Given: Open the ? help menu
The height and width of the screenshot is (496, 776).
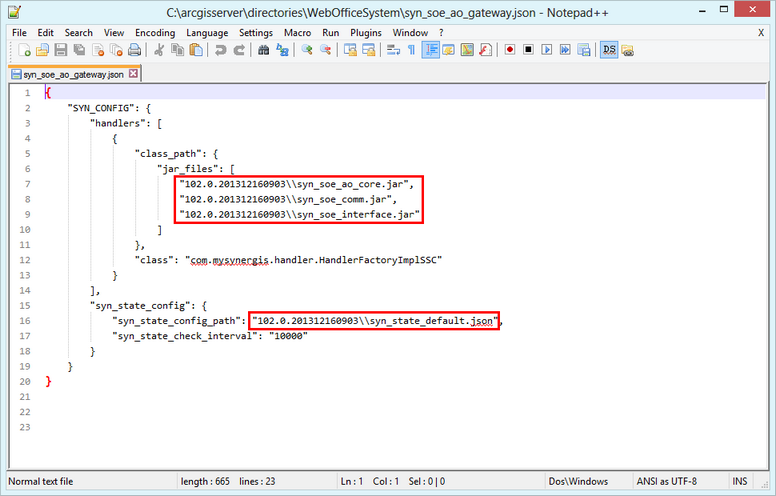Looking at the screenshot, I should pos(441,33).
